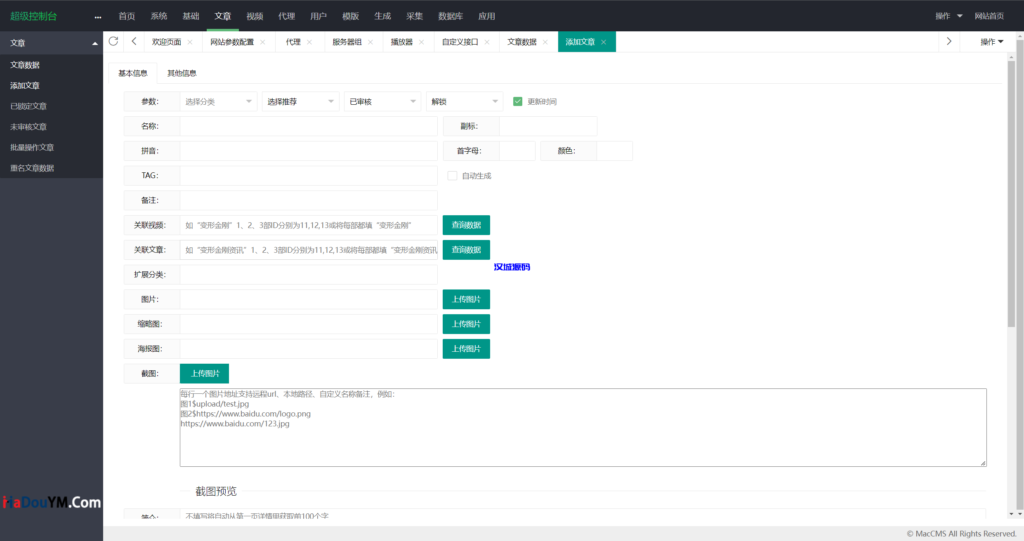Uncheck the 更新时间 checkbox
This screenshot has height=541, width=1024.
[x=518, y=101]
